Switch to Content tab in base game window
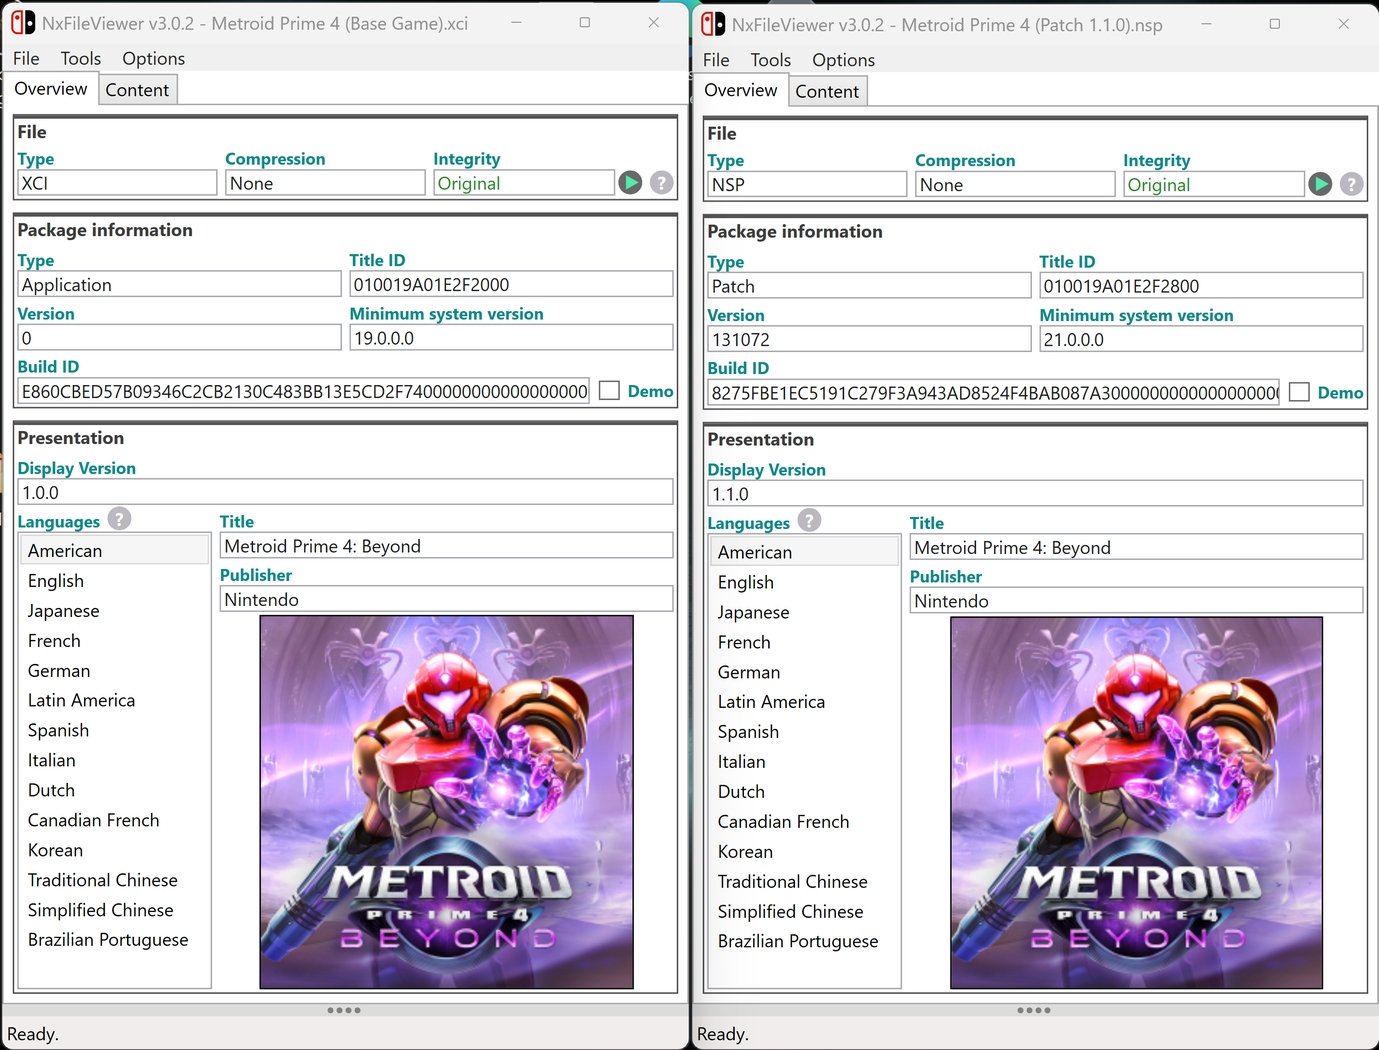The width and height of the screenshot is (1379, 1050). click(x=137, y=90)
